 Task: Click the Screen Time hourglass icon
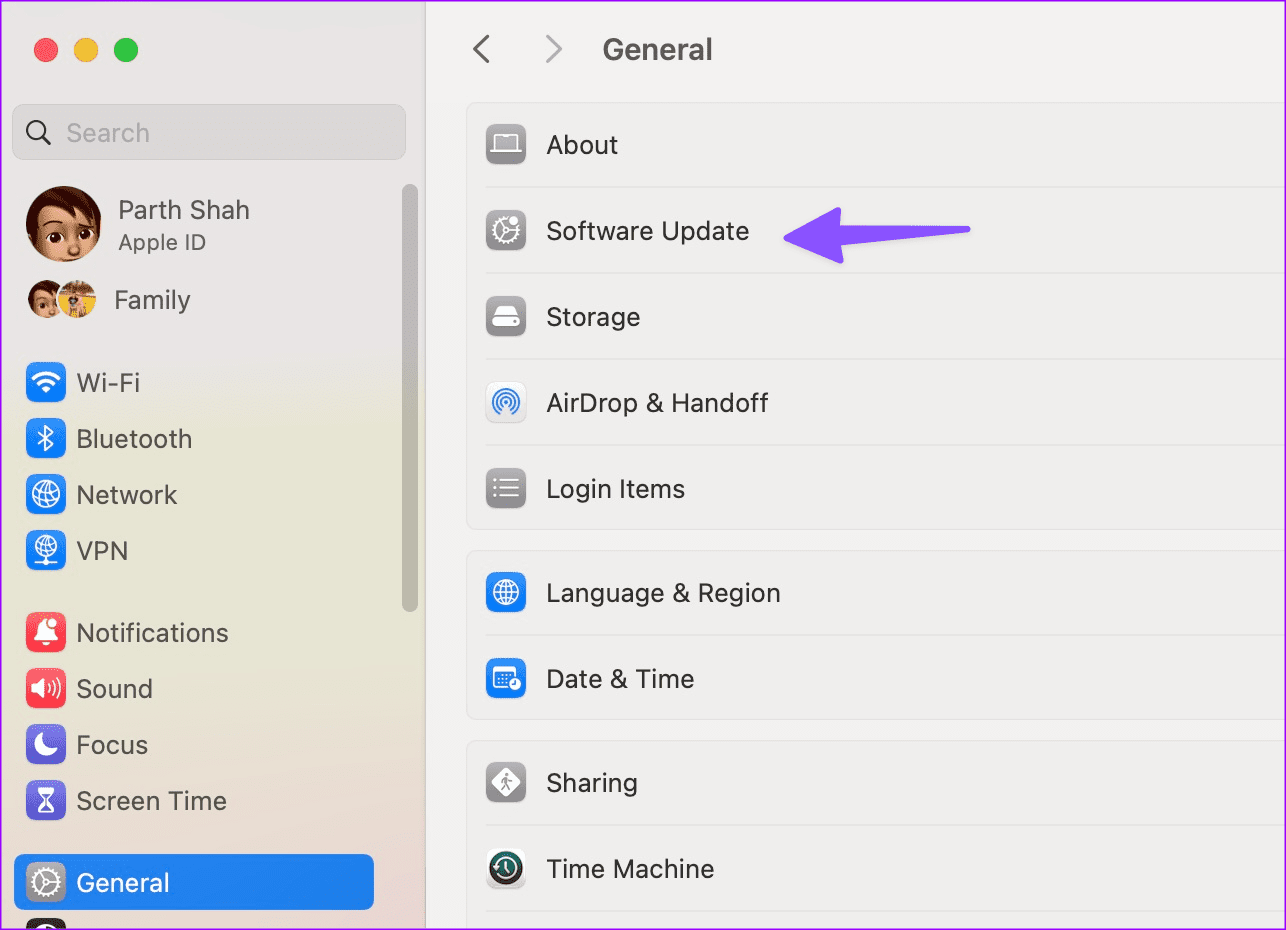click(46, 801)
